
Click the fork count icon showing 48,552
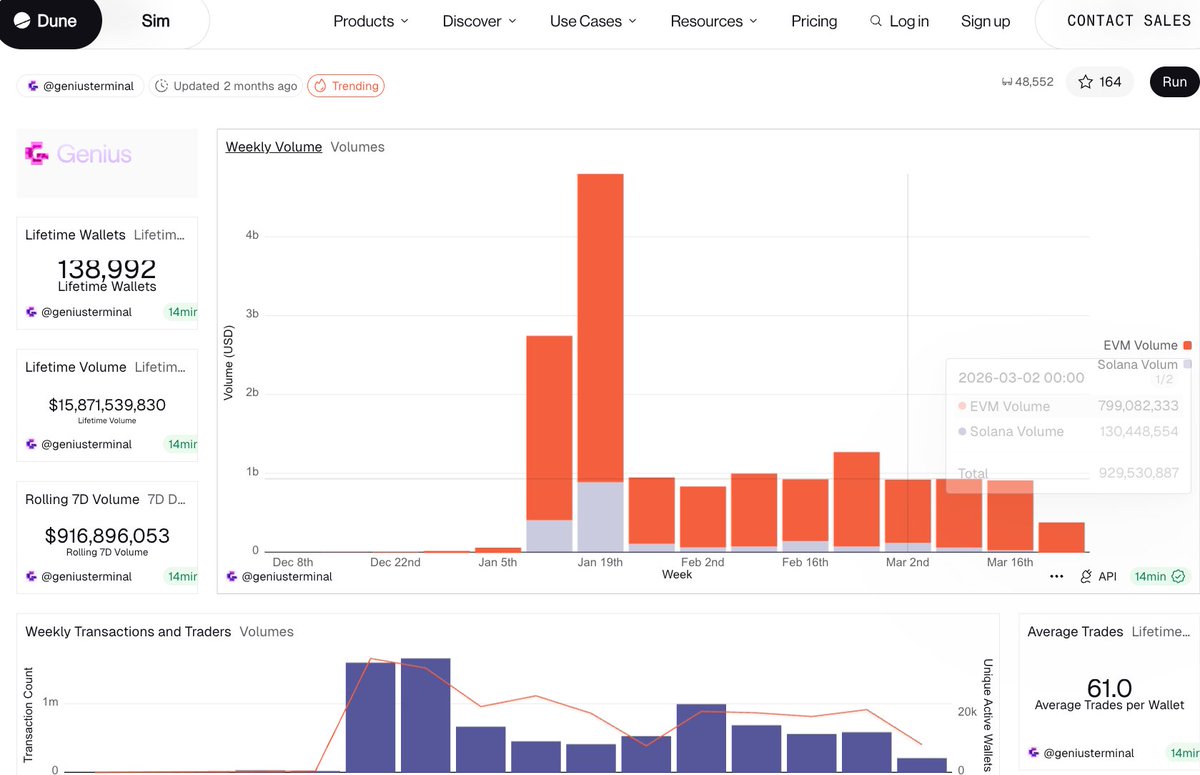coord(1007,82)
